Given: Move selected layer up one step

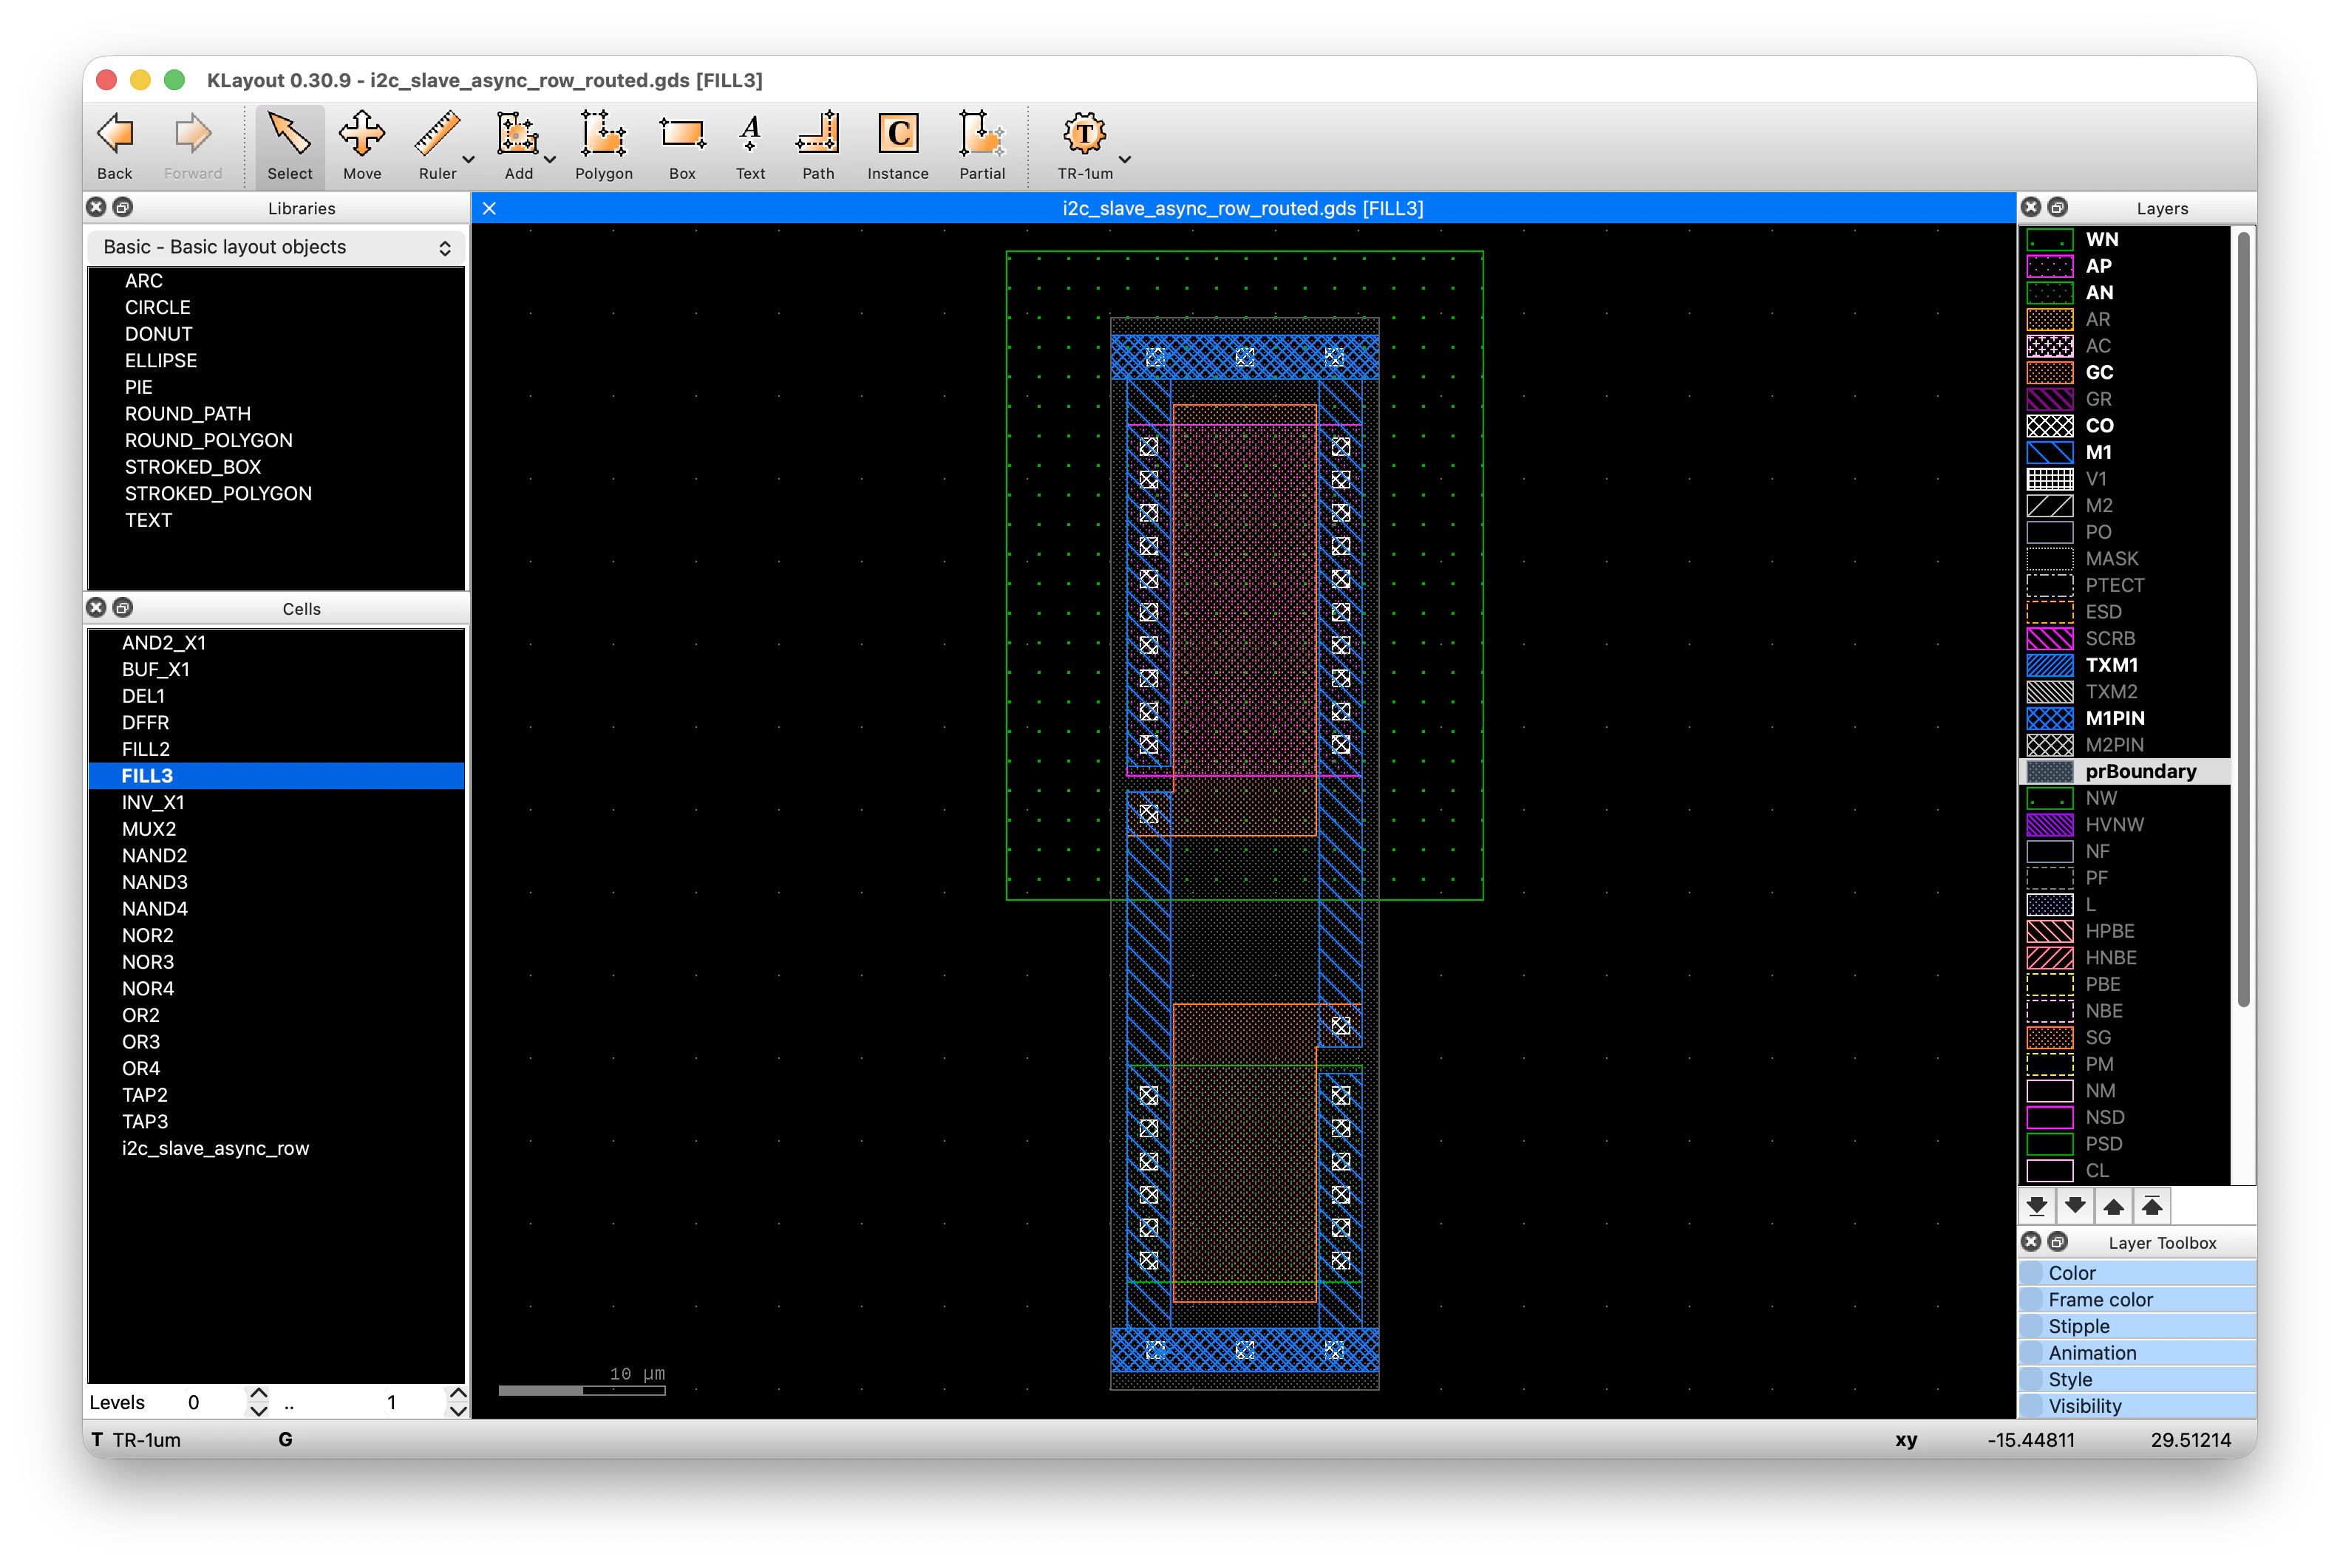Looking at the screenshot, I should coord(2114,1206).
